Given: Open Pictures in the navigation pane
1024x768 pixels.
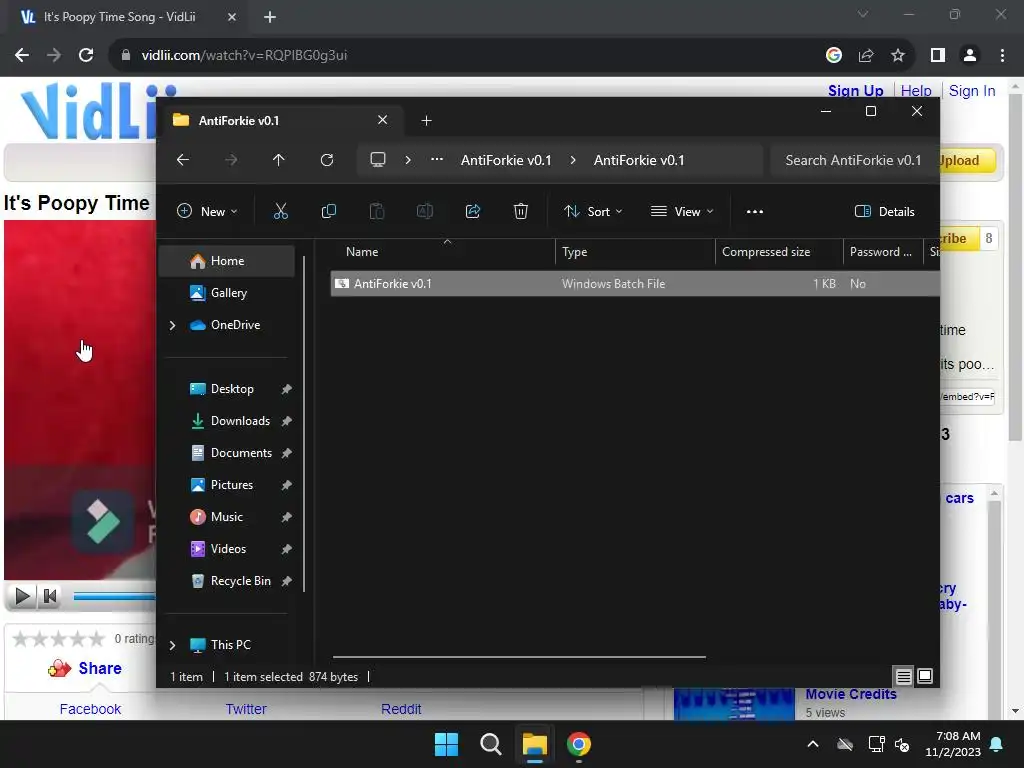Looking at the screenshot, I should [227, 485].
